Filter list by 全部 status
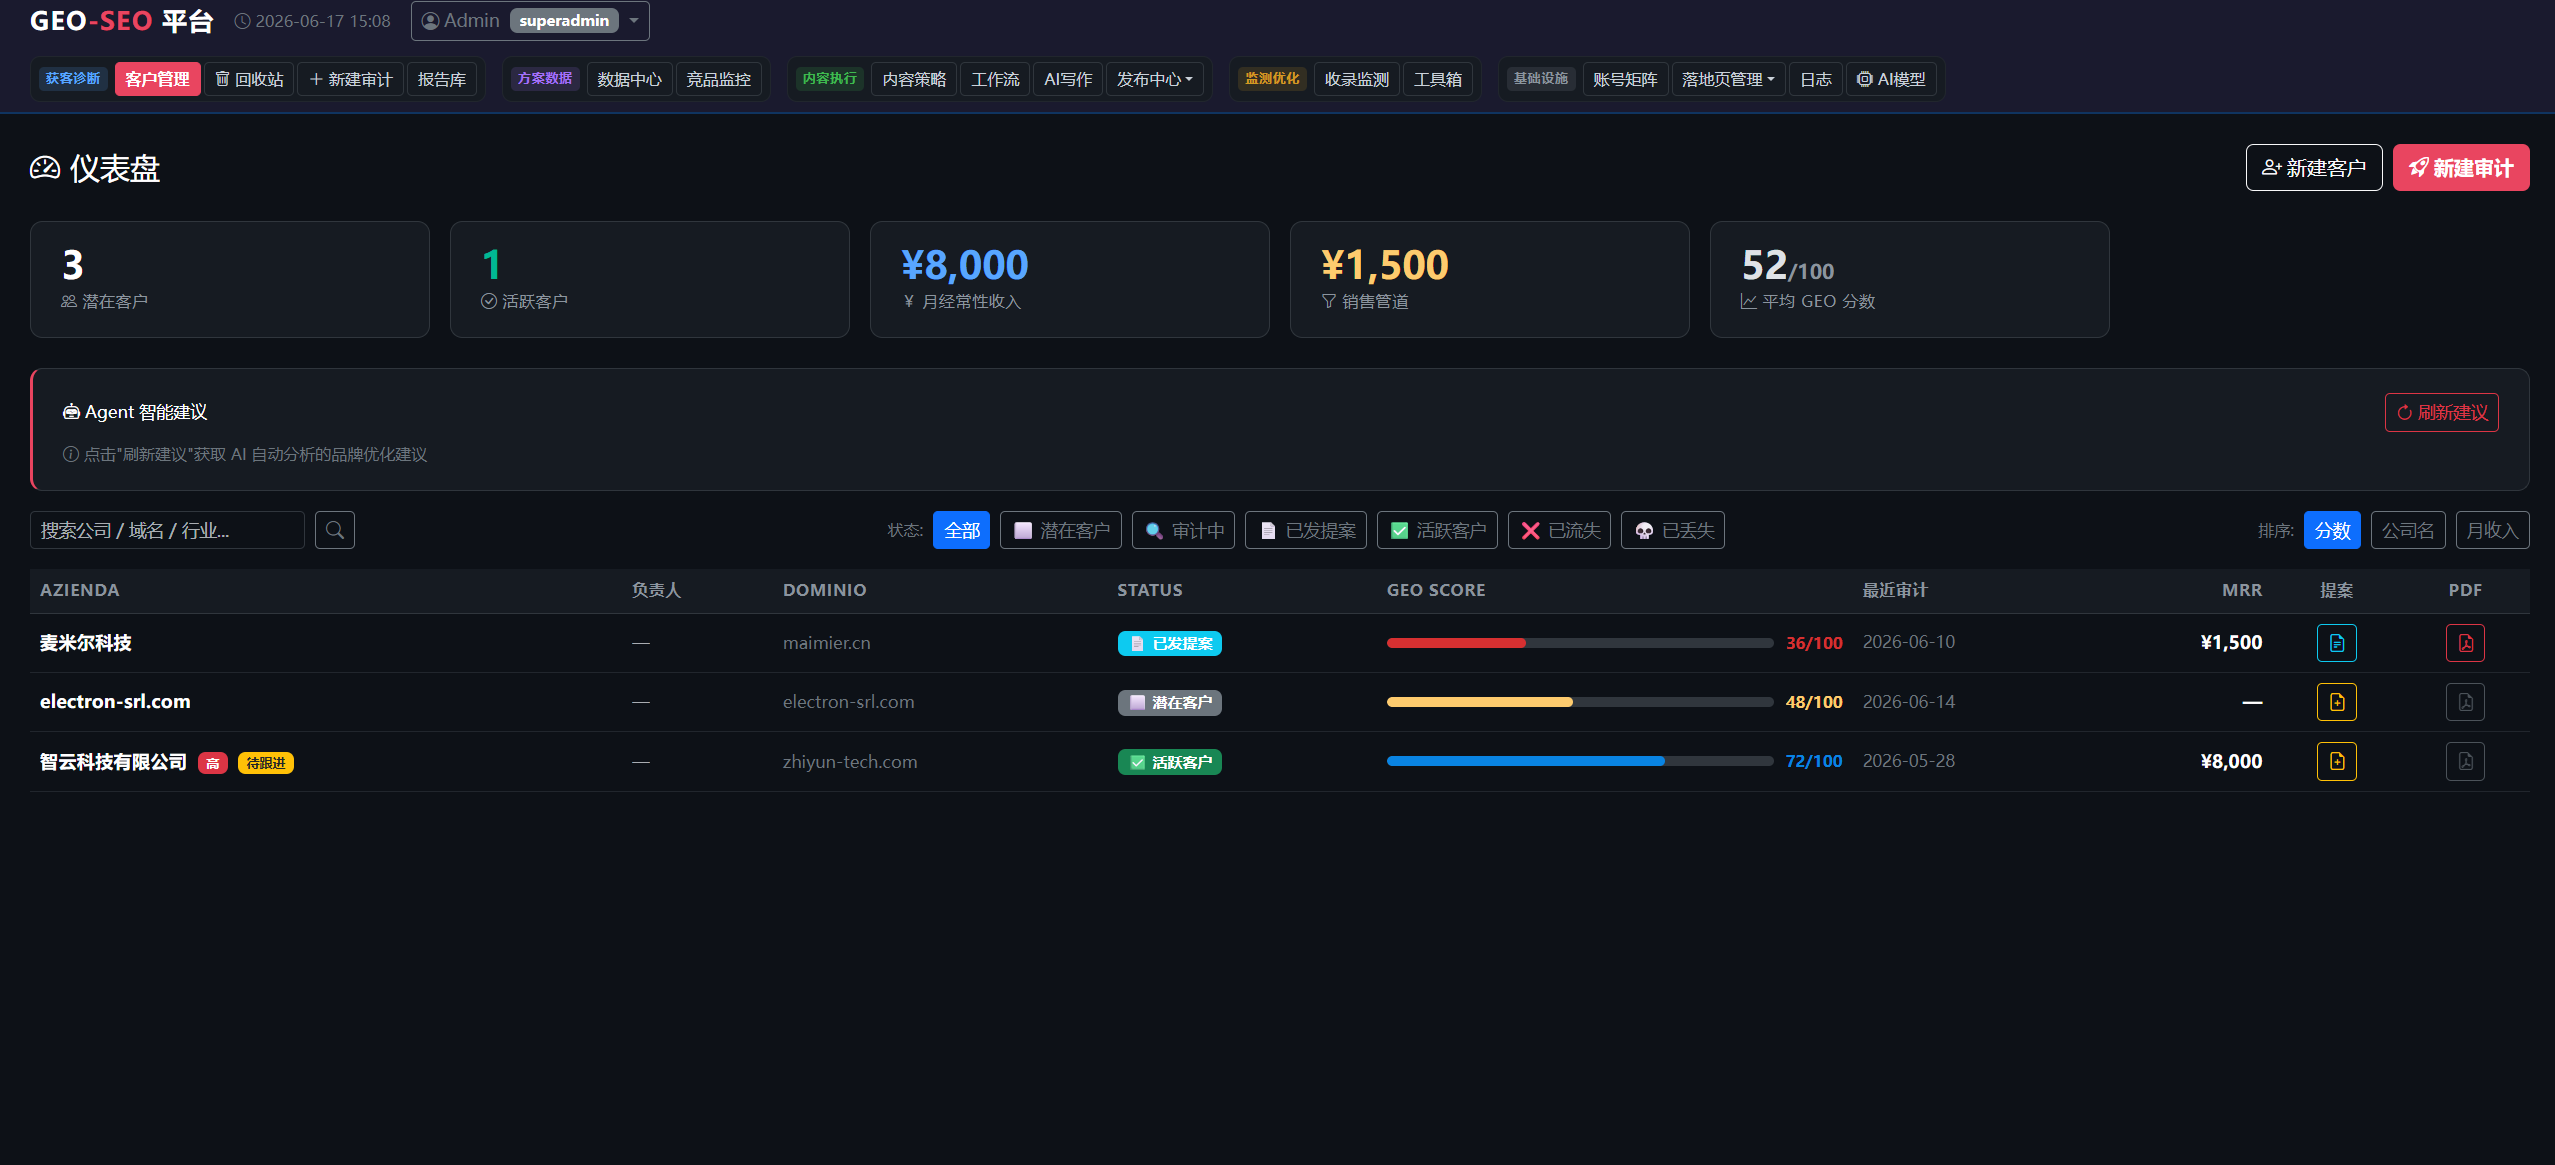This screenshot has height=1165, width=2555. pos(961,530)
